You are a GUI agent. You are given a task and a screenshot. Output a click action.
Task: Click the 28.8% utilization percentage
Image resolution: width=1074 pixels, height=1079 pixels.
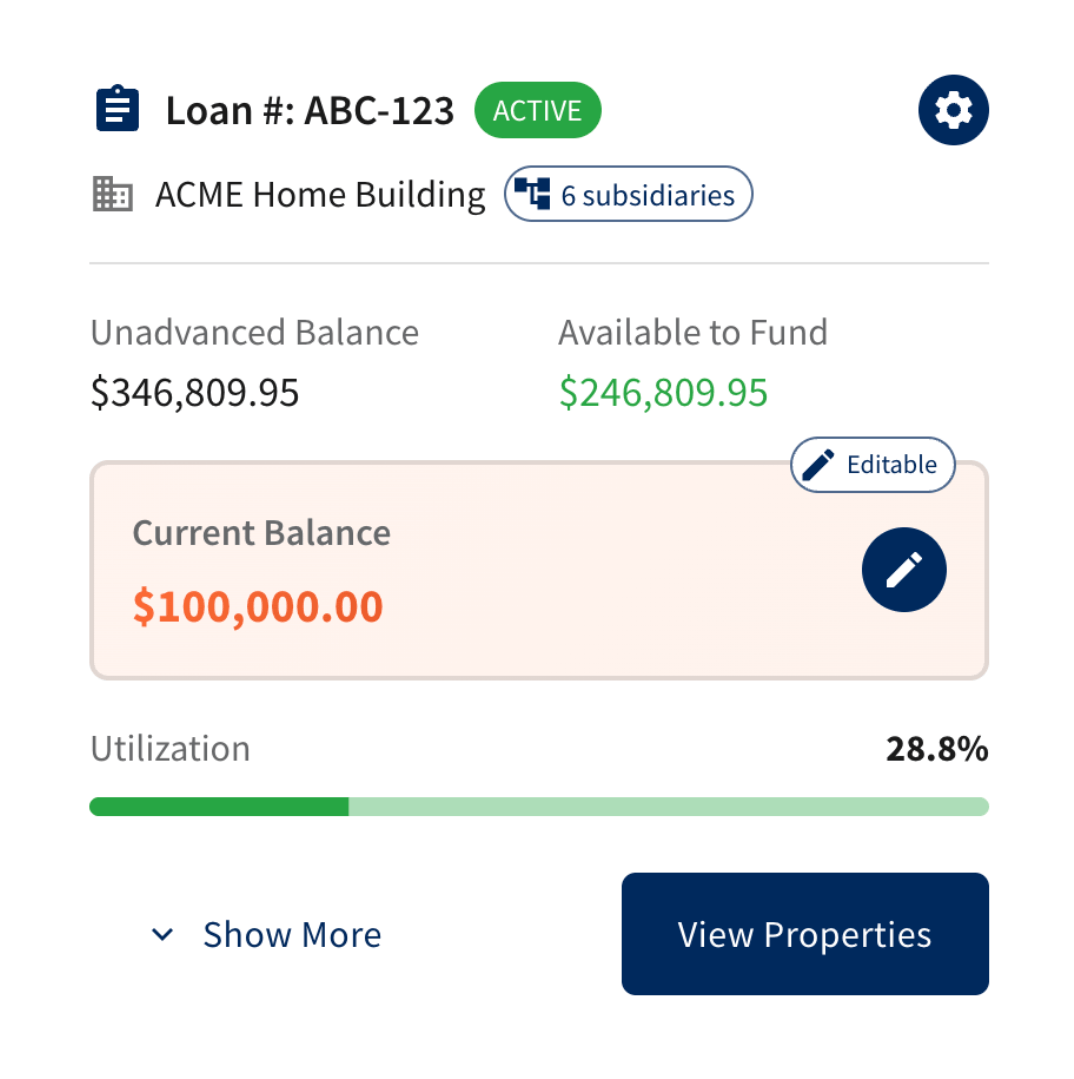(936, 749)
